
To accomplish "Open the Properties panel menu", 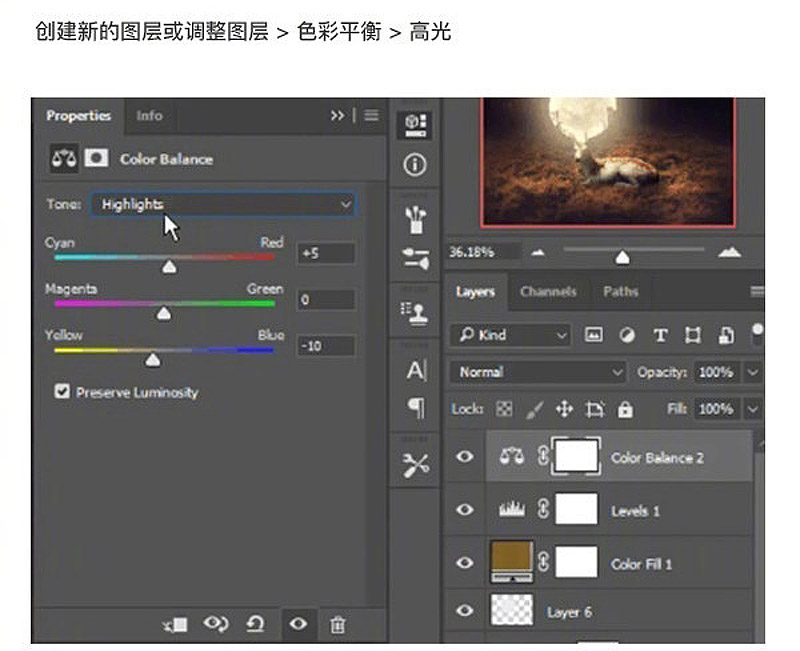I will click(371, 115).
